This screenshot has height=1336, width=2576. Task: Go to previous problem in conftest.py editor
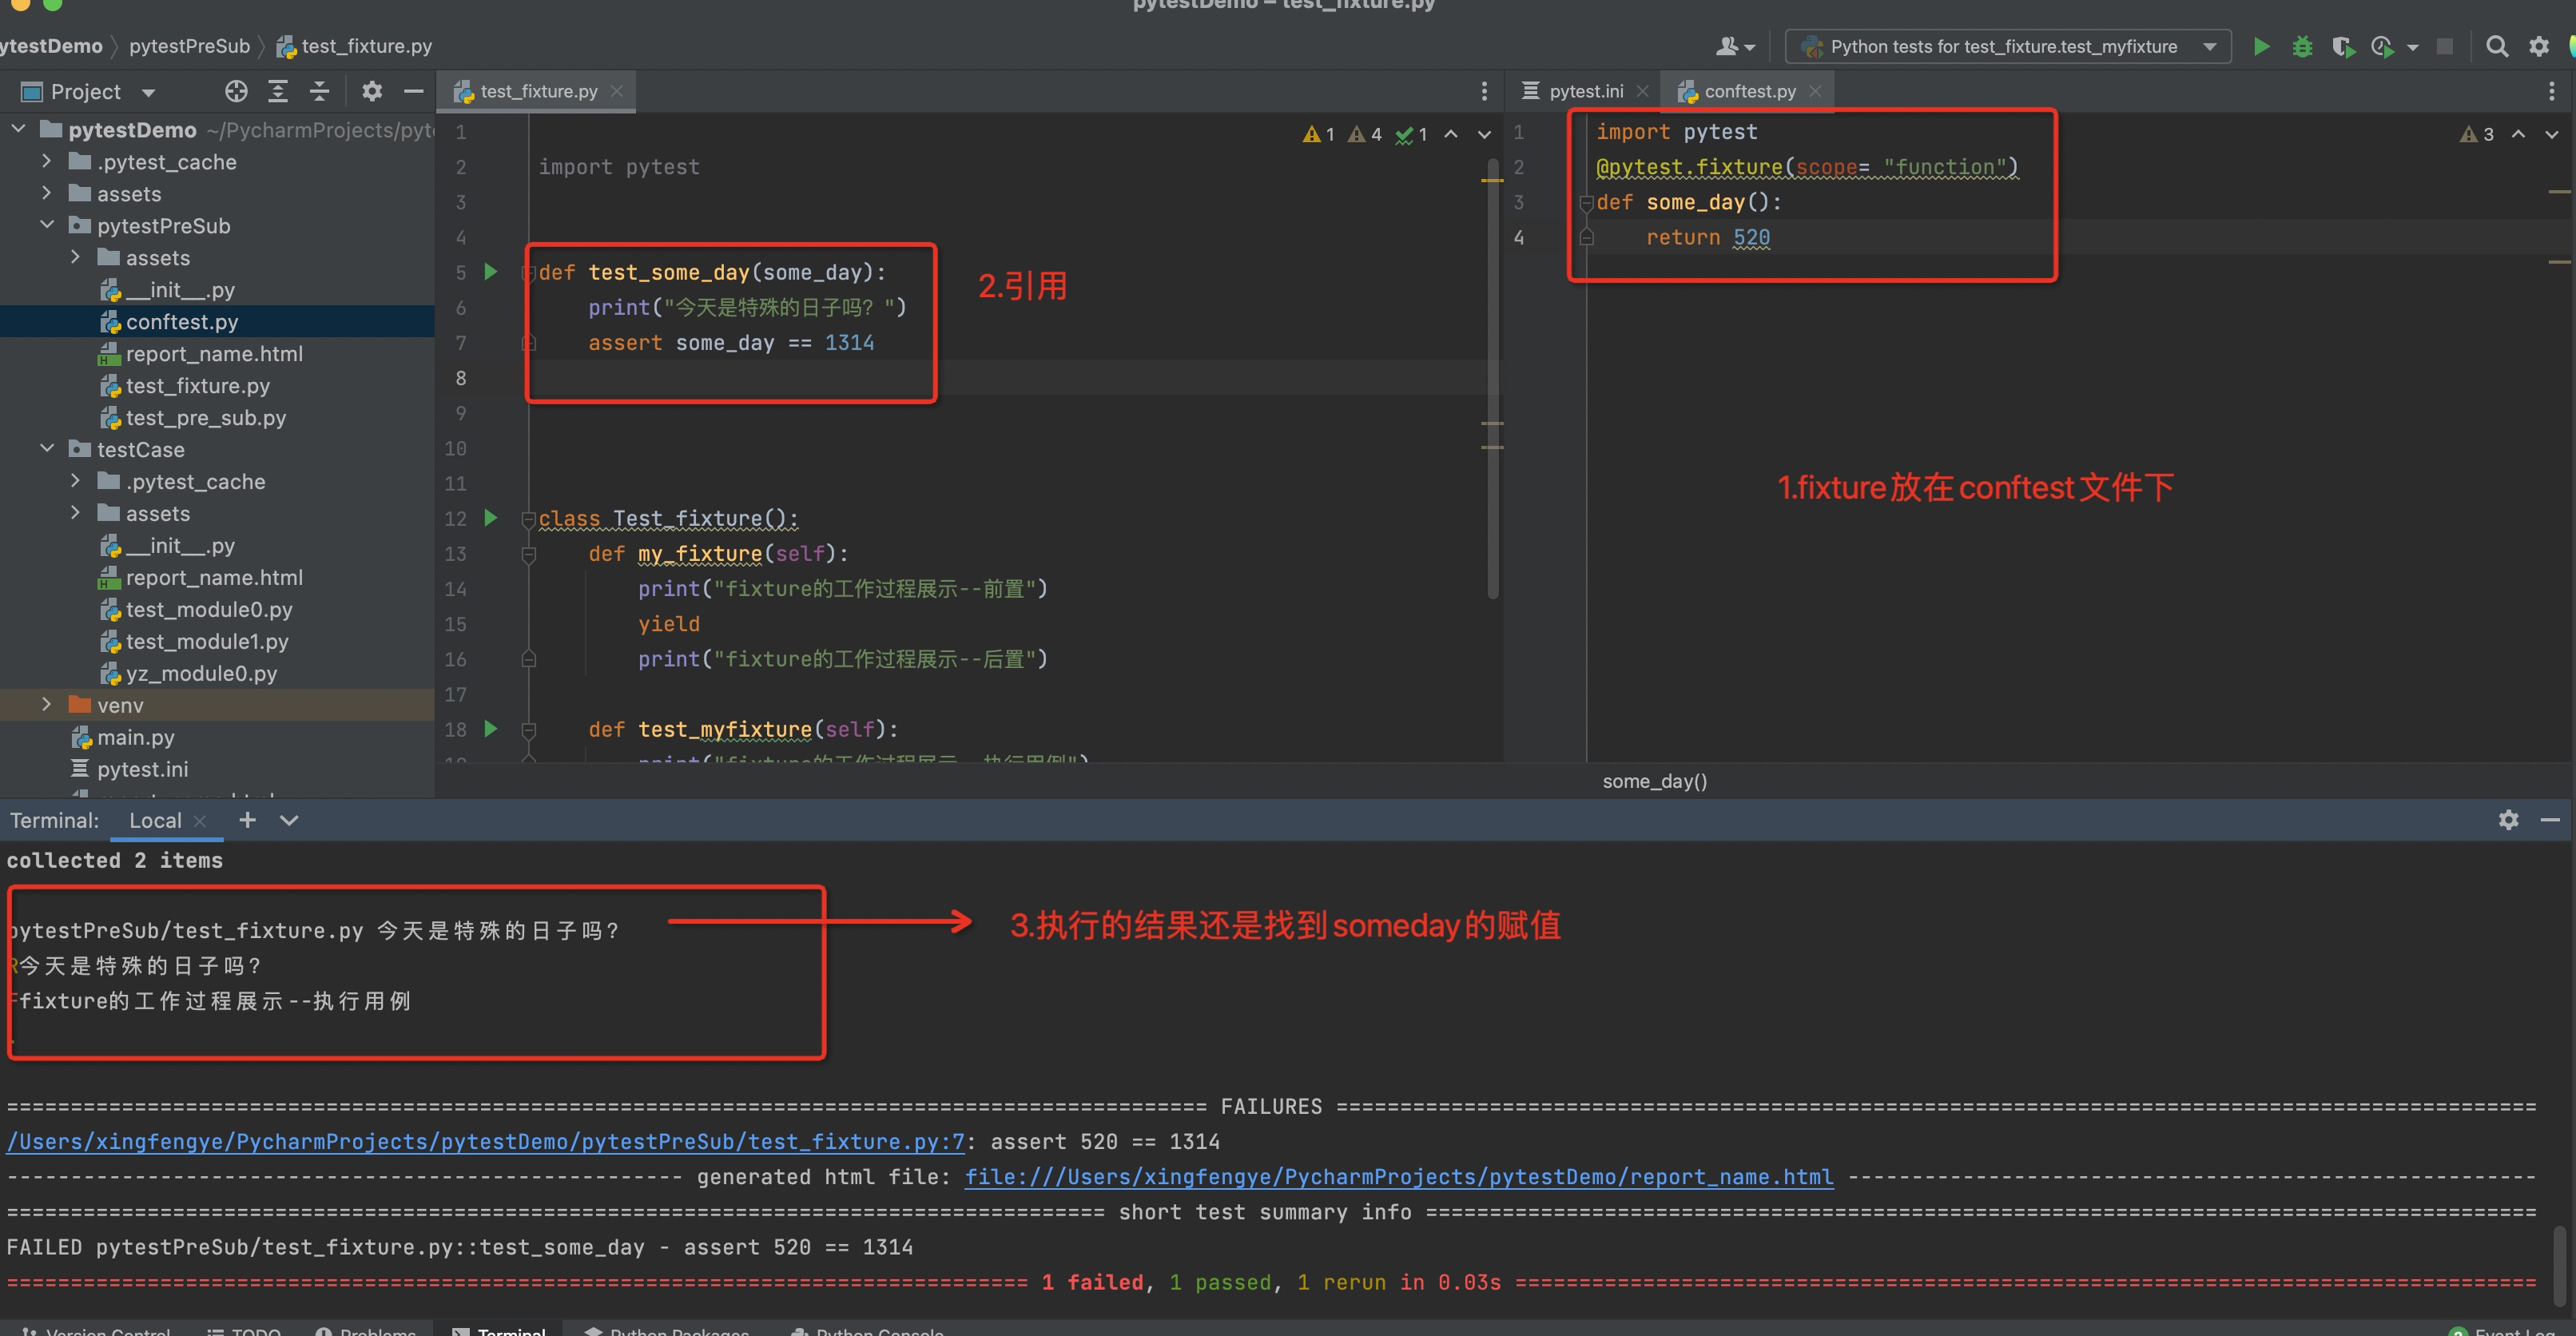(x=2518, y=134)
